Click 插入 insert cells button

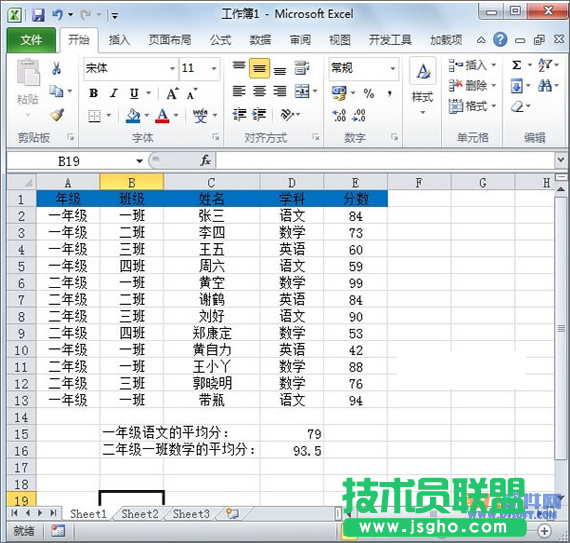pos(472,65)
